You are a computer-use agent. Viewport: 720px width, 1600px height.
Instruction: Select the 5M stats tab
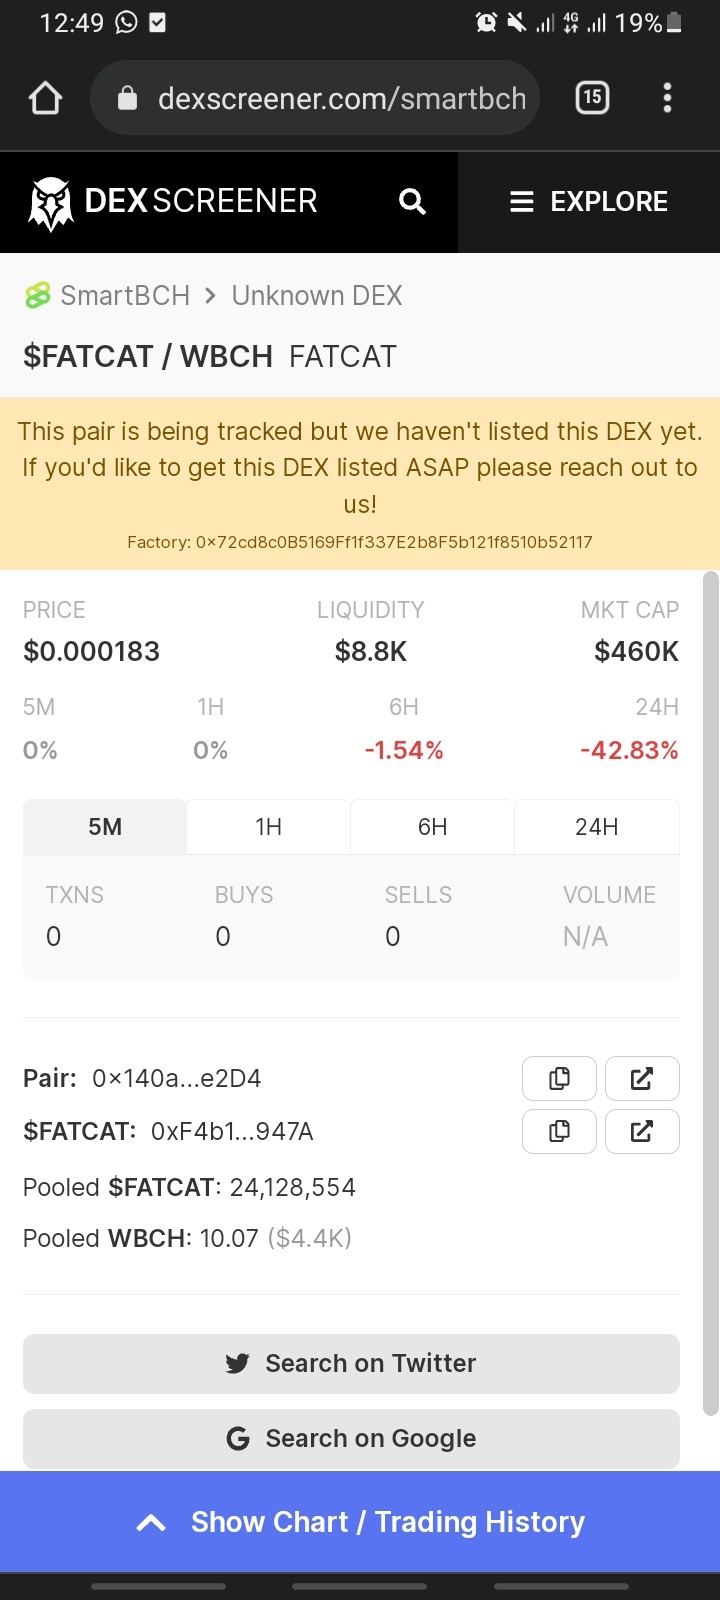point(105,827)
